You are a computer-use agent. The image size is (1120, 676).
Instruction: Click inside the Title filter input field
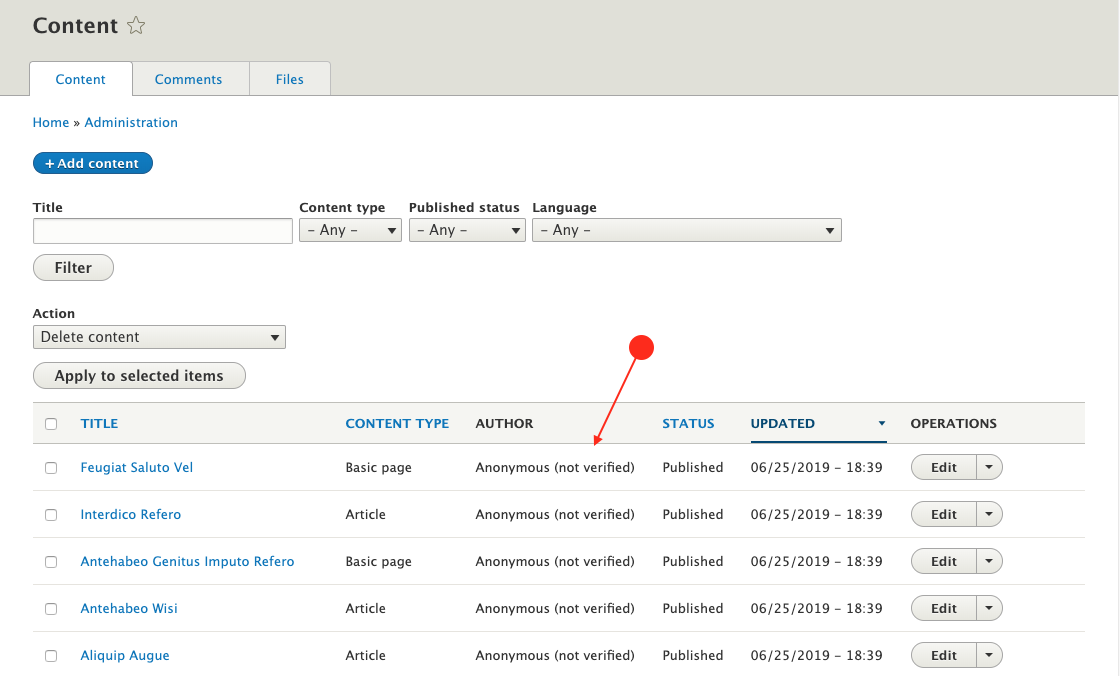click(x=162, y=230)
